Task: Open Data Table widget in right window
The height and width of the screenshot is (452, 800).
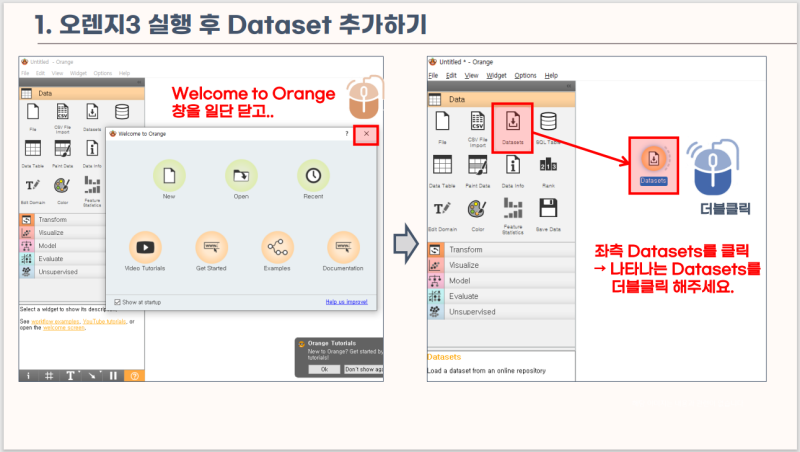Action: click(x=442, y=171)
